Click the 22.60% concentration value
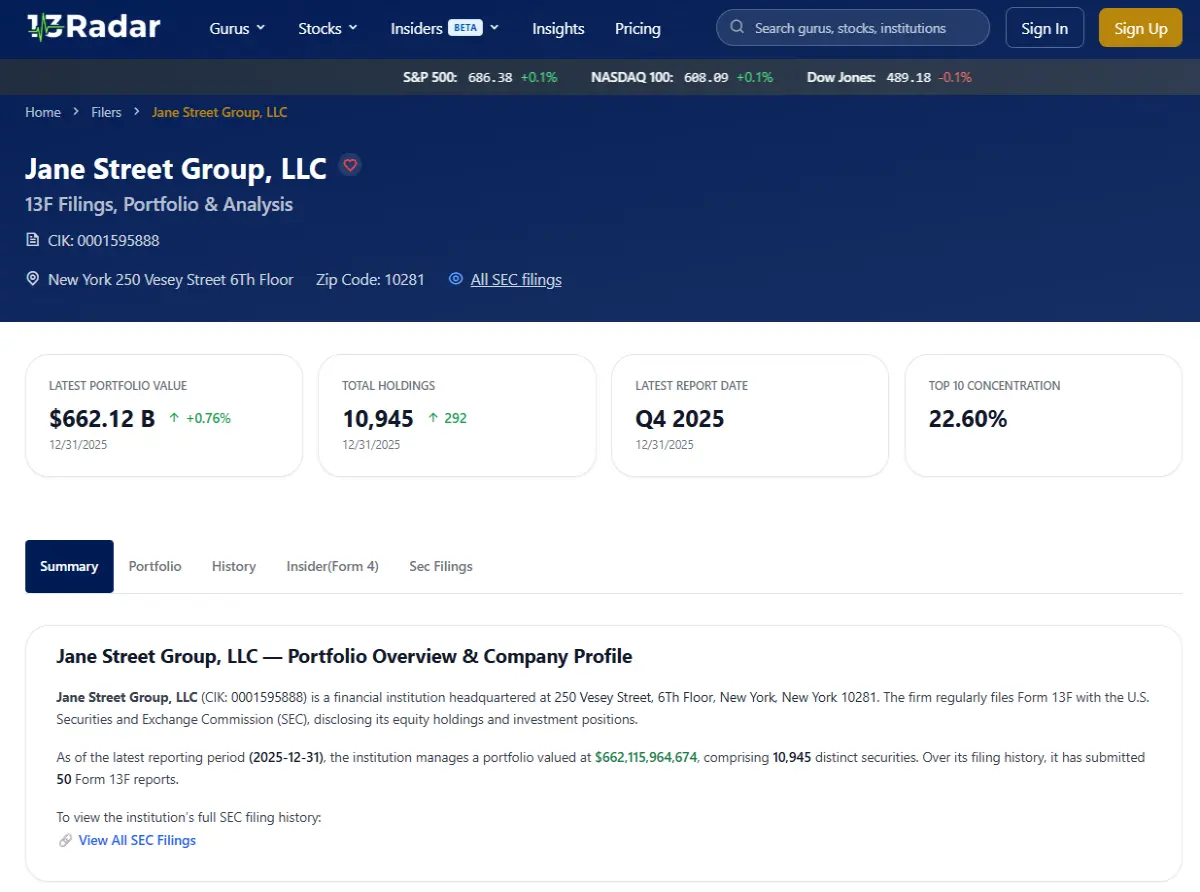1200x892 pixels. (968, 418)
